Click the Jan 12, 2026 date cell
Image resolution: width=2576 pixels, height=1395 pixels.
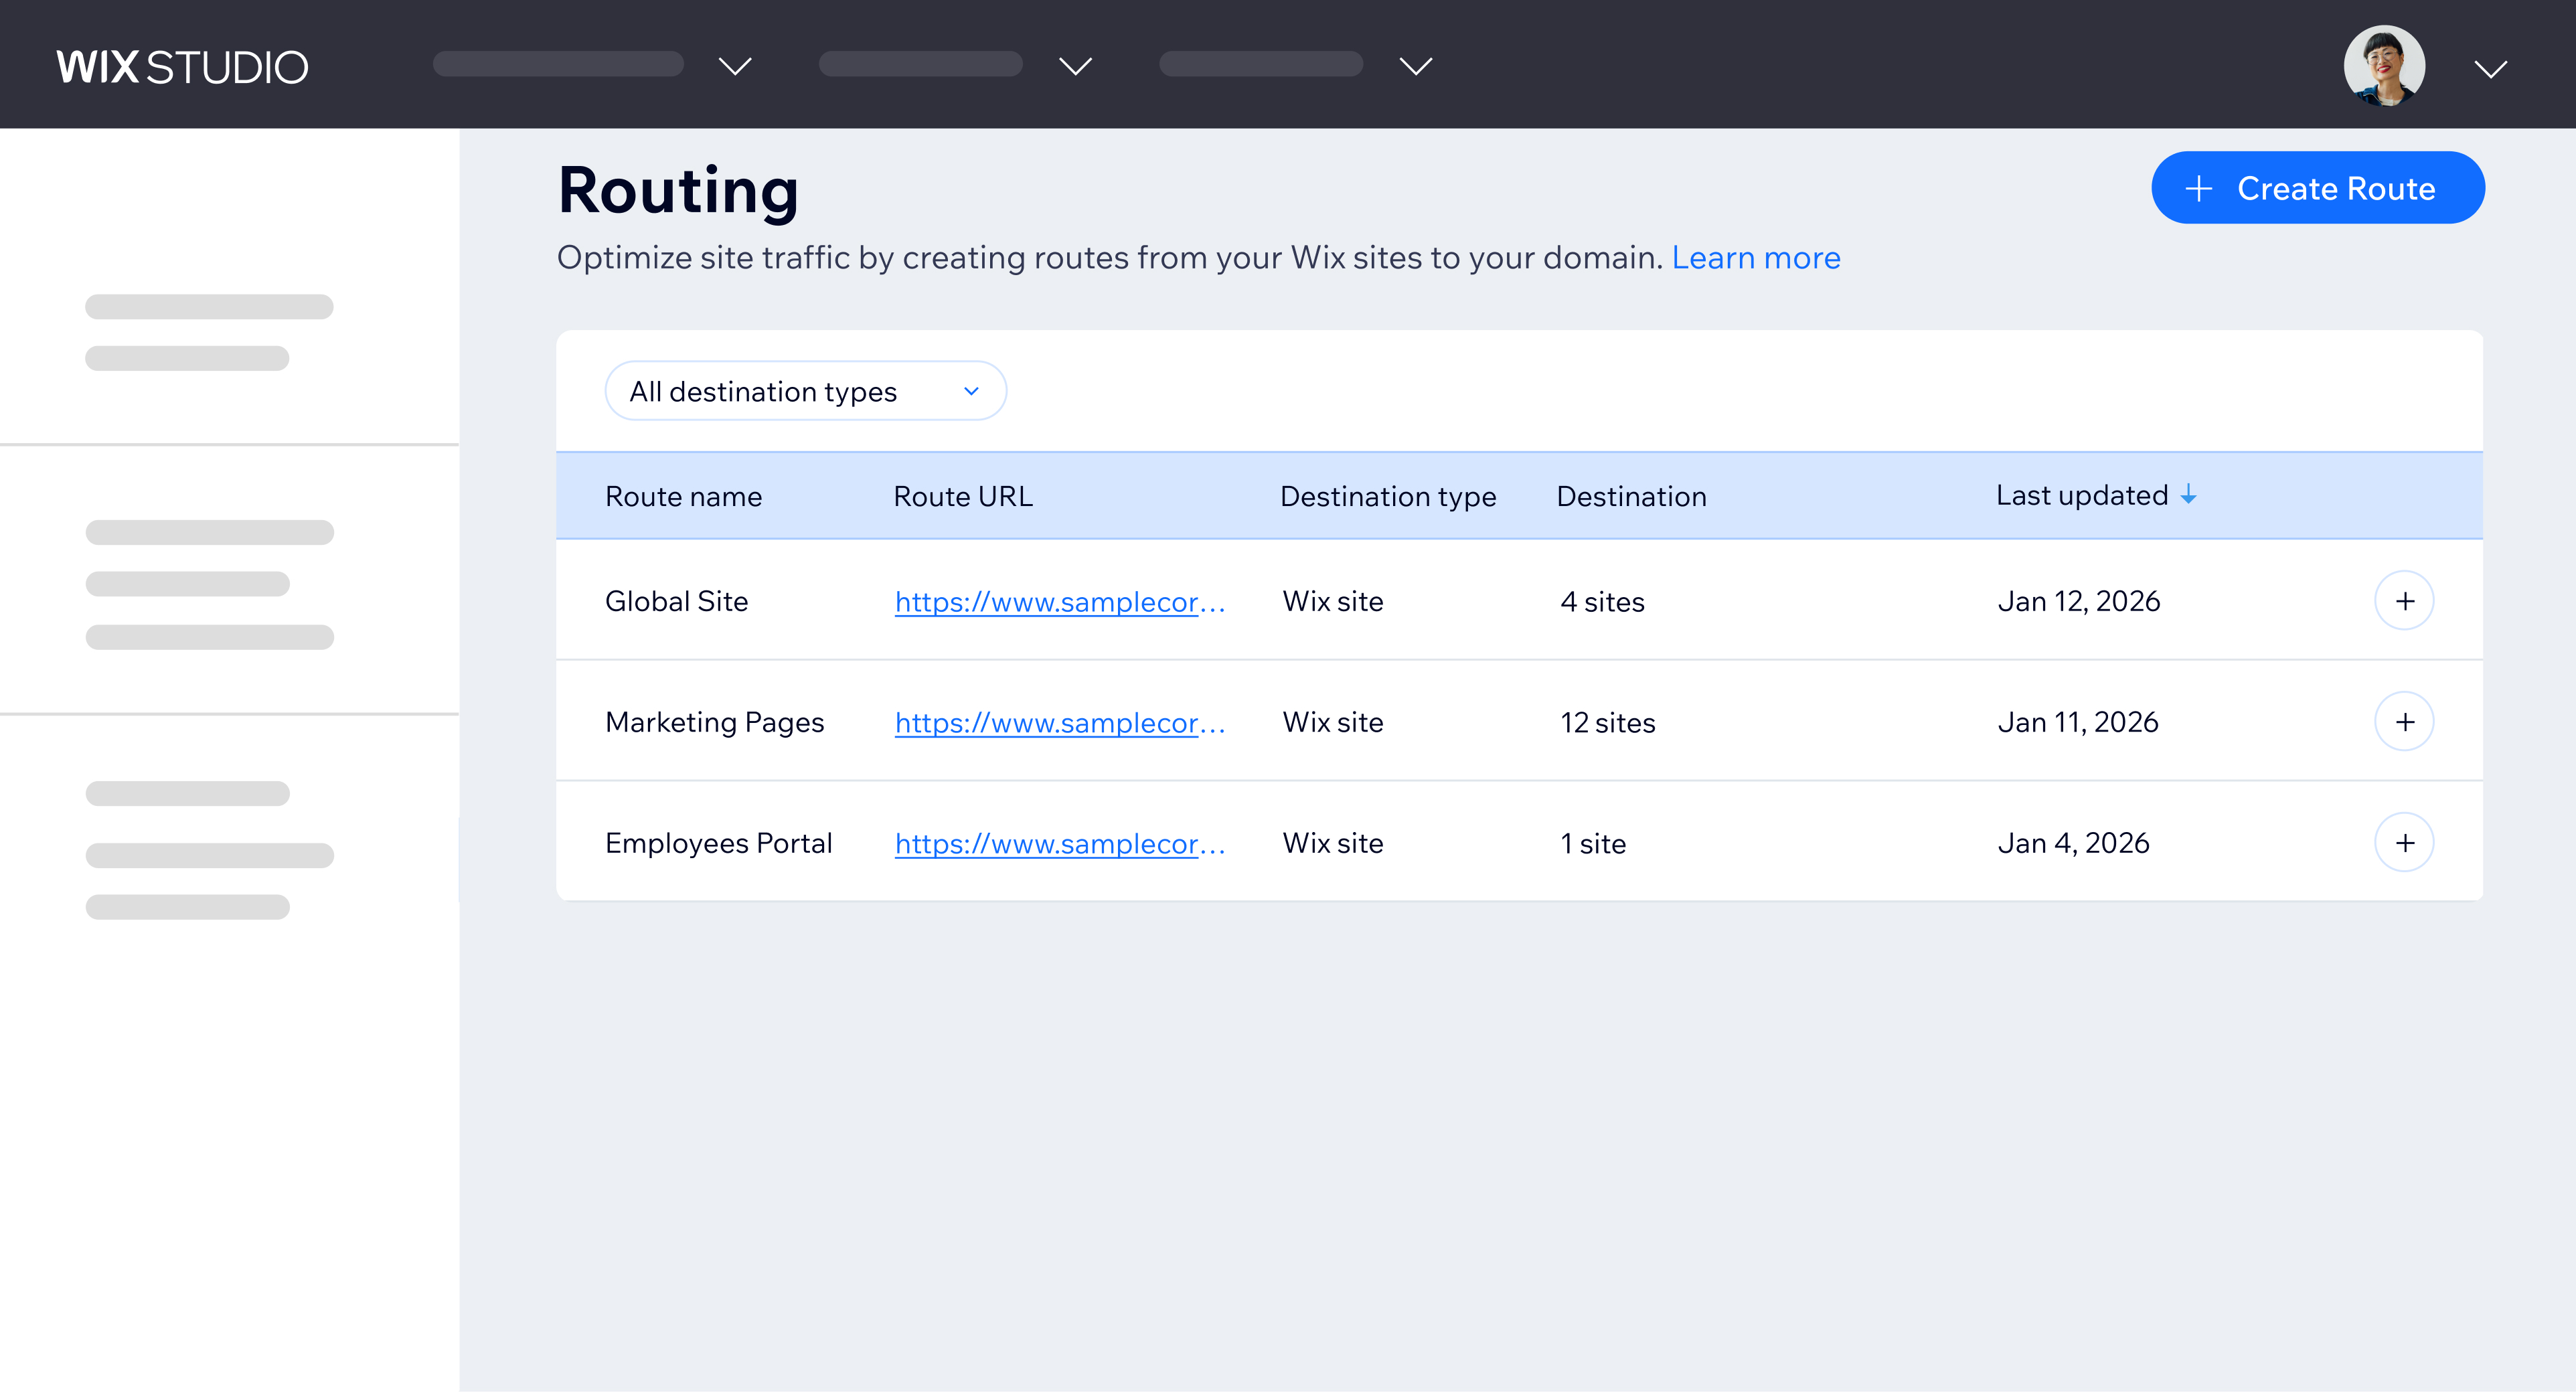[x=2079, y=602]
